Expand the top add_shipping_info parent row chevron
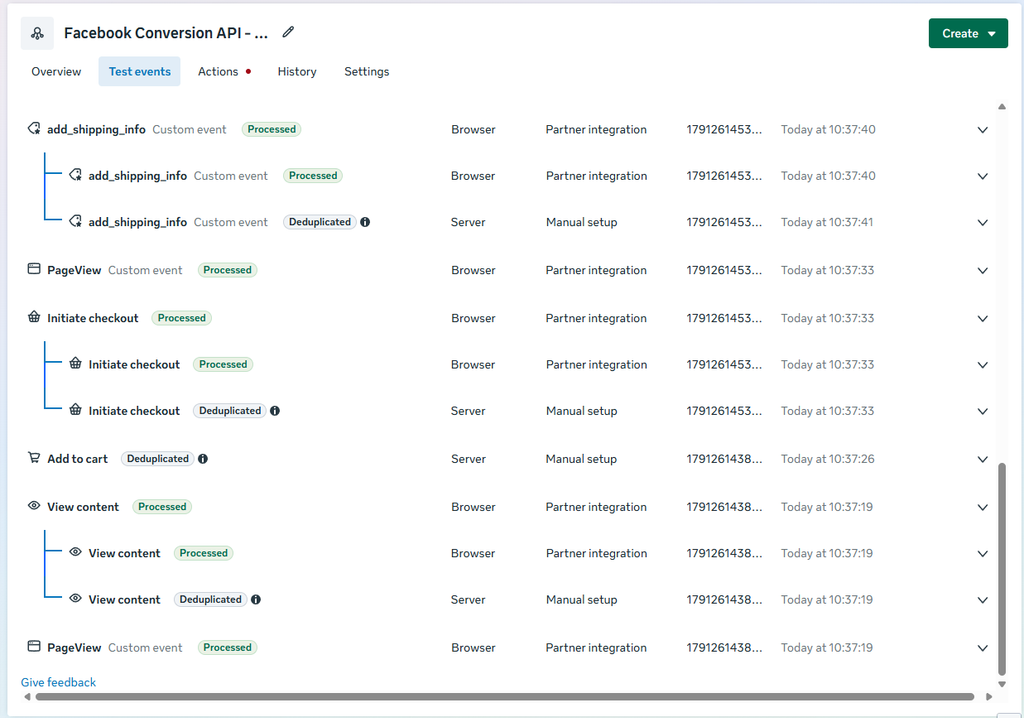This screenshot has height=718, width=1024. click(983, 130)
